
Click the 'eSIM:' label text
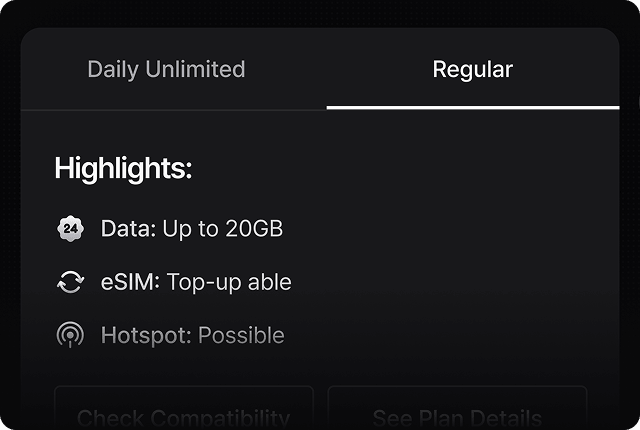(130, 282)
